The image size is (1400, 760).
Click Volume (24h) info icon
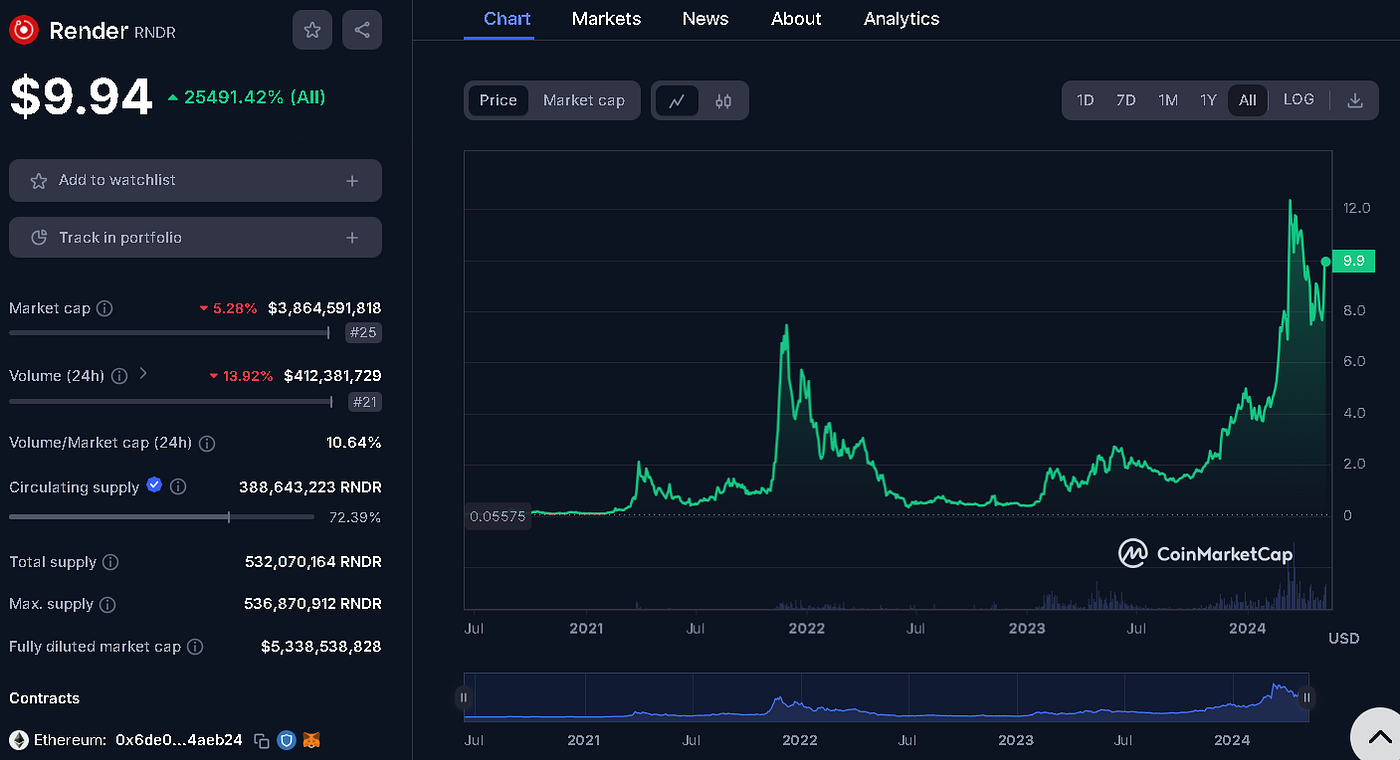coord(119,376)
